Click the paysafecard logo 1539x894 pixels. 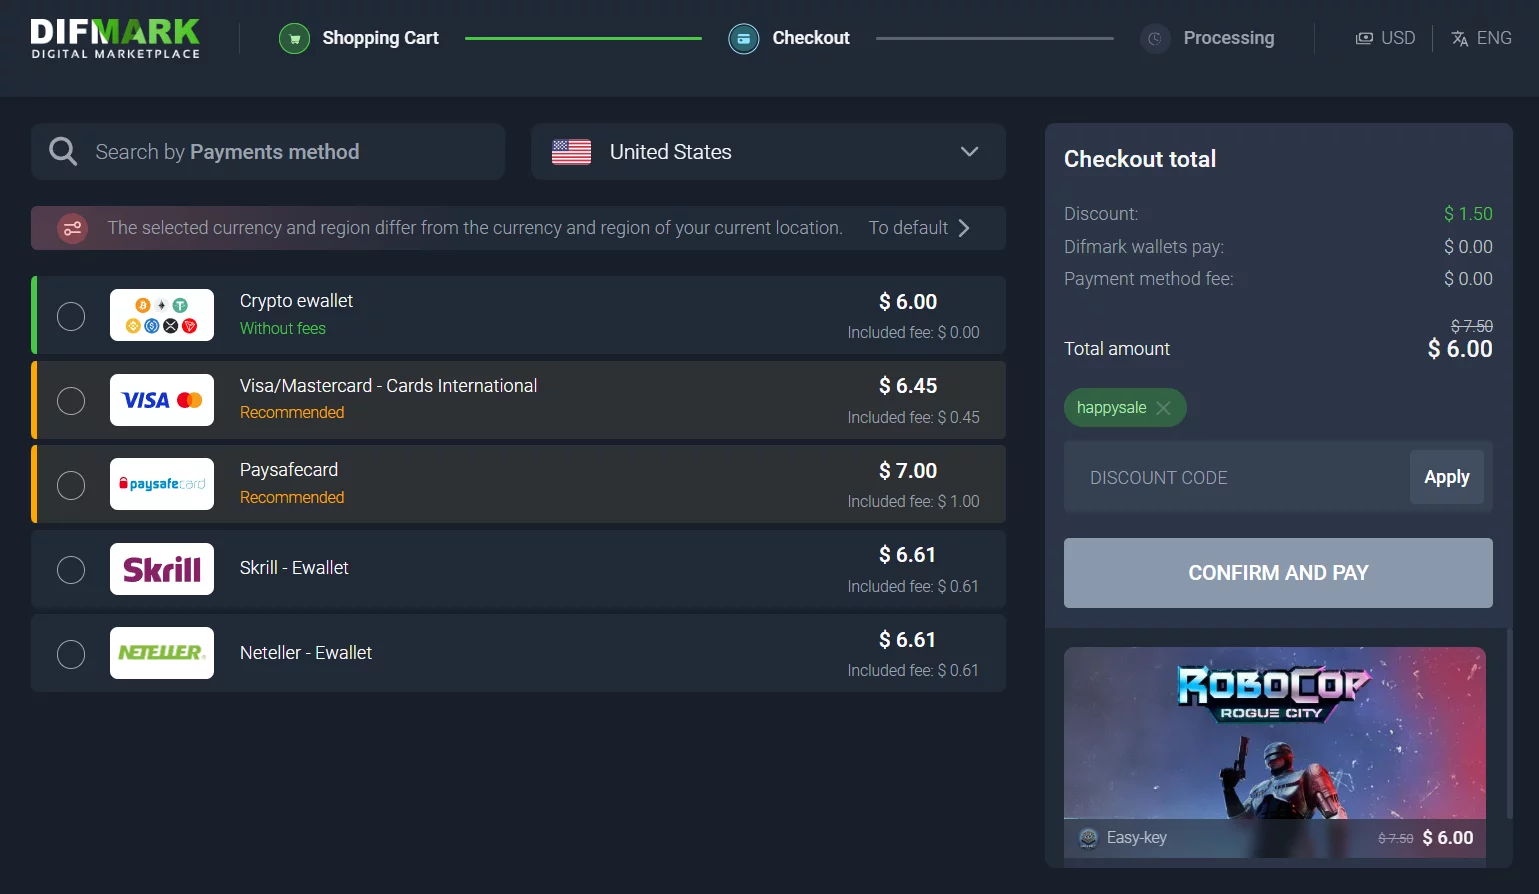[162, 484]
